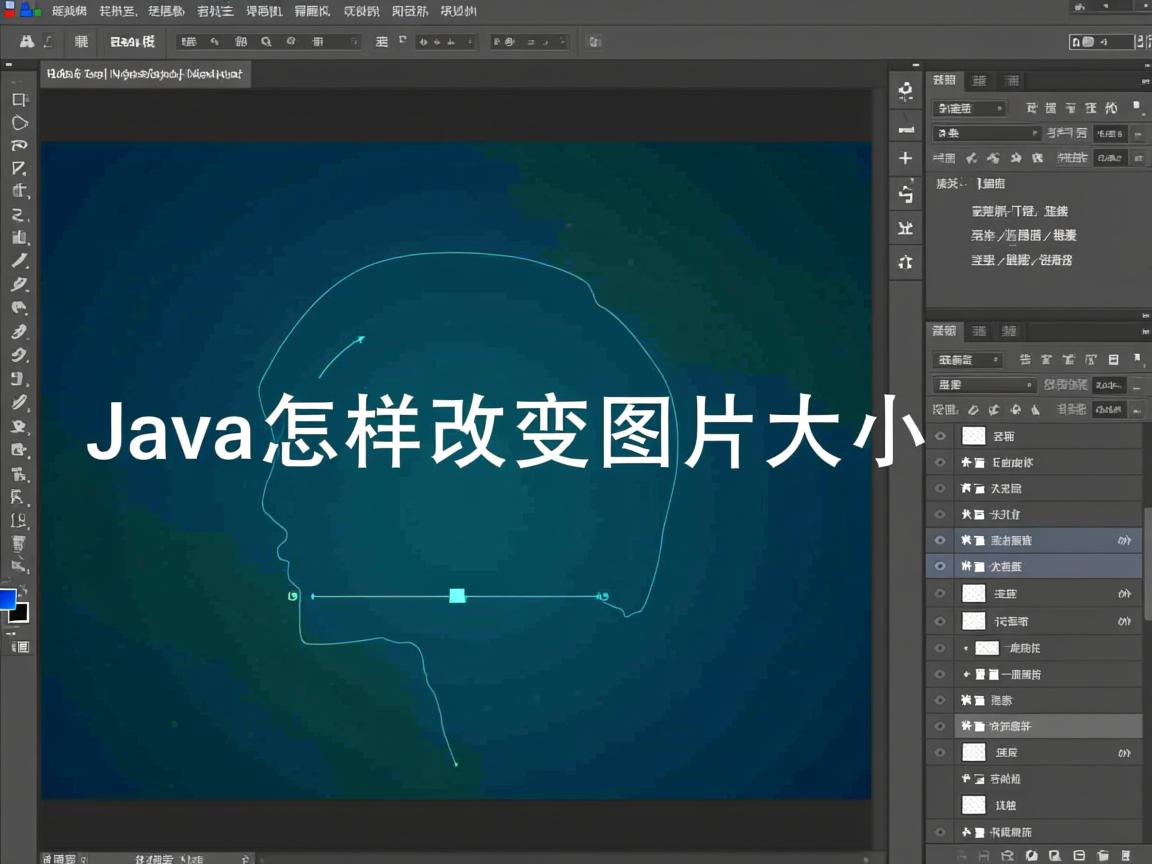Select the Hand tool on the right panel strip
The height and width of the screenshot is (864, 1152).
click(x=905, y=130)
